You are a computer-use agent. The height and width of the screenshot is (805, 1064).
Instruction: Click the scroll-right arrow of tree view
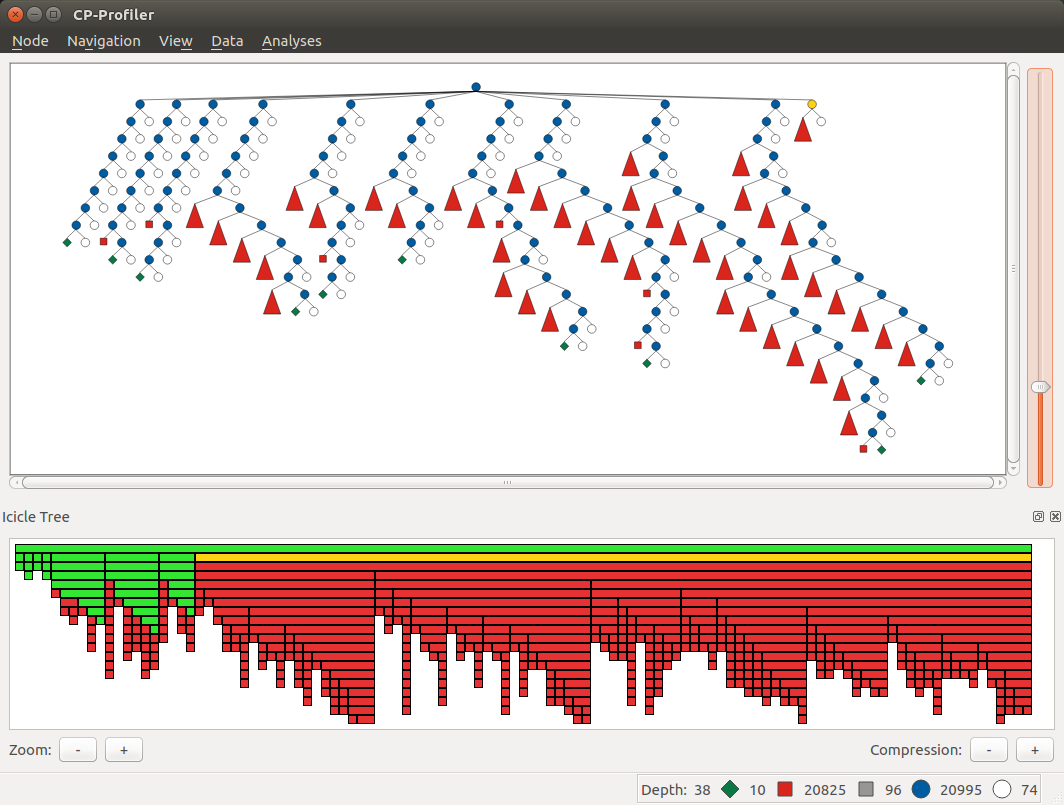coord(1000,483)
